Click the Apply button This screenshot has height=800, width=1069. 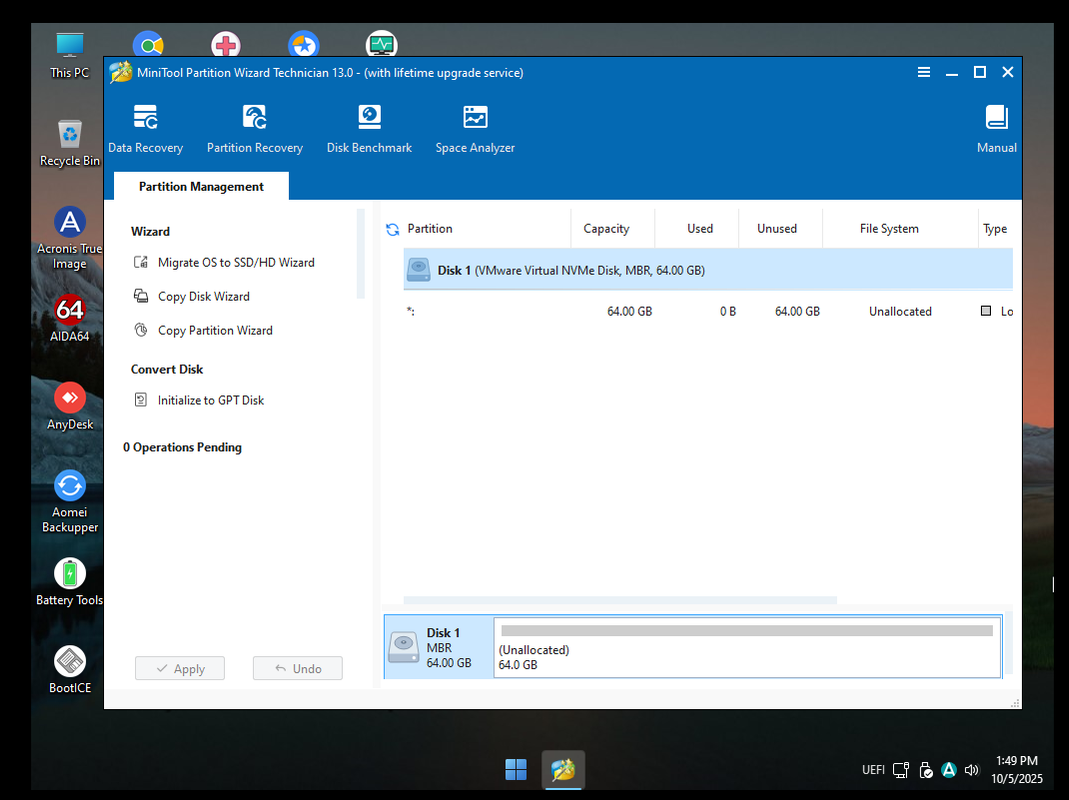(x=180, y=668)
